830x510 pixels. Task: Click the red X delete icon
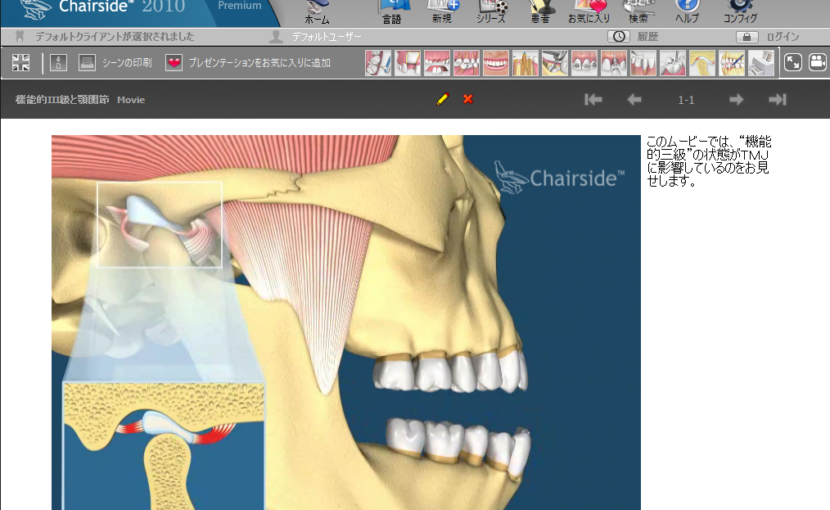(468, 99)
